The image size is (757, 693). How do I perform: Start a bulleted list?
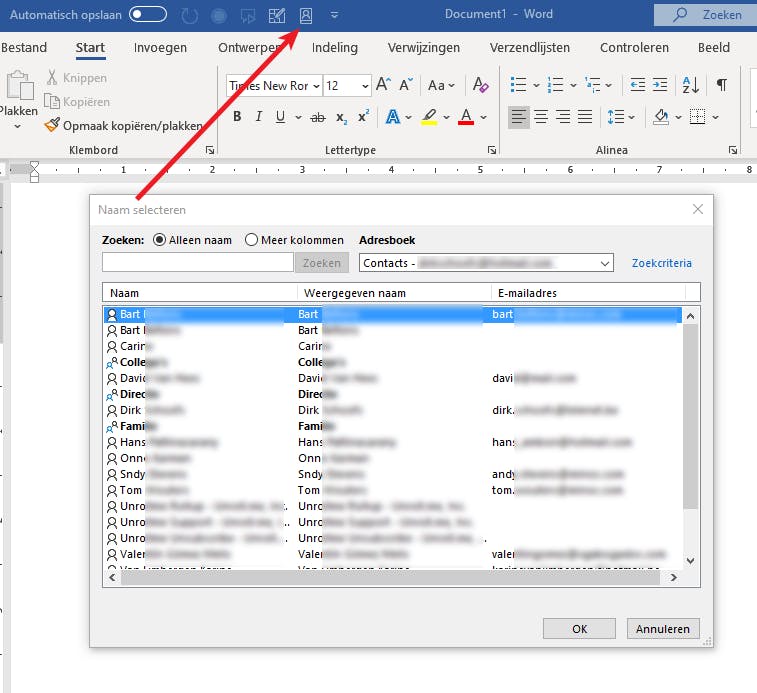[519, 85]
